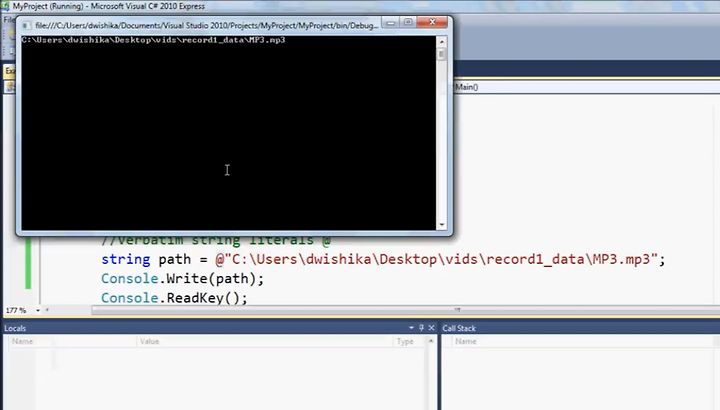Click the editor horizontal scrollbar
This screenshot has width=720, height=410.
coord(406,310)
